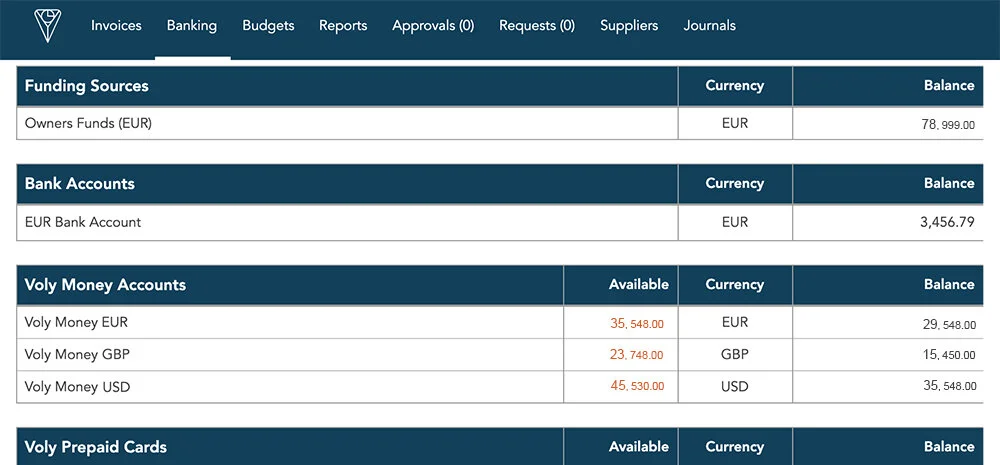Click Voly Money GBP balance 15,450.00
The width and height of the screenshot is (1000, 465).
pos(948,355)
